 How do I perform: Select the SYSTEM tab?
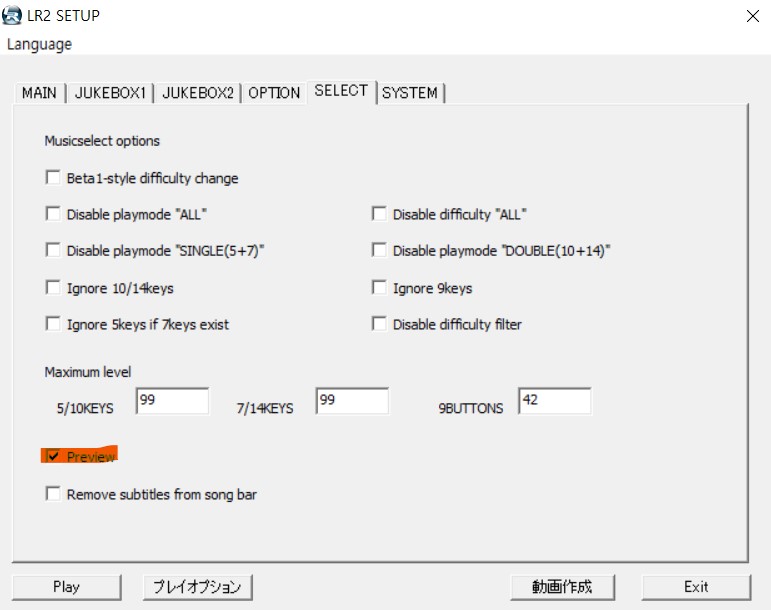(409, 93)
